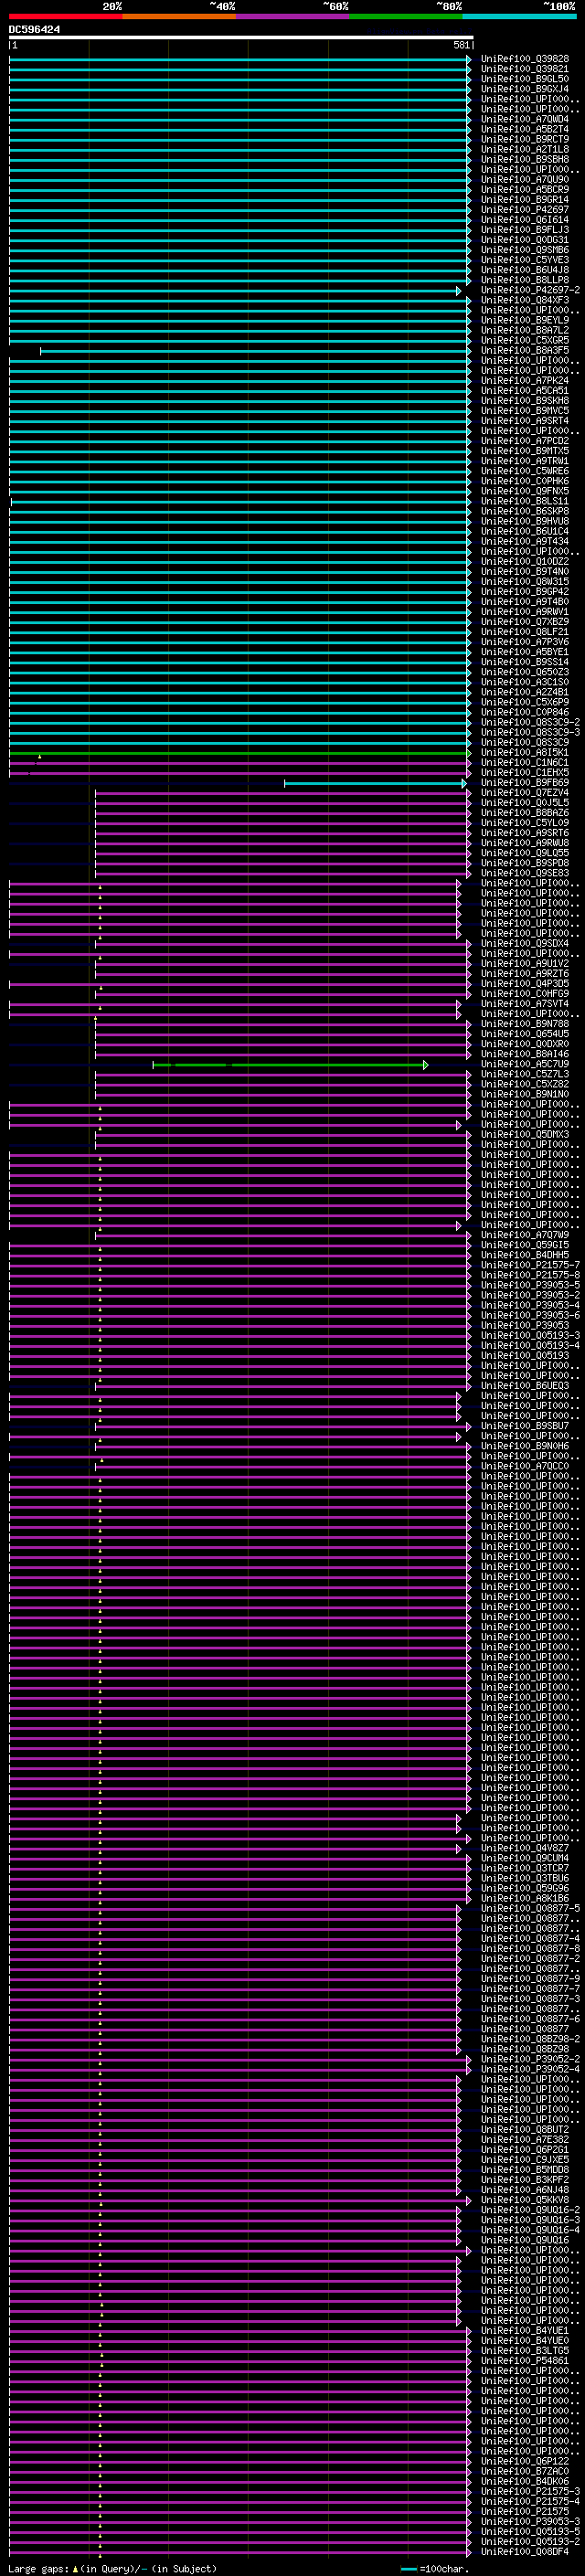The height and width of the screenshot is (2576, 585).
Task: Click hit label UniRef100_P42697-2
Action: 530,290
